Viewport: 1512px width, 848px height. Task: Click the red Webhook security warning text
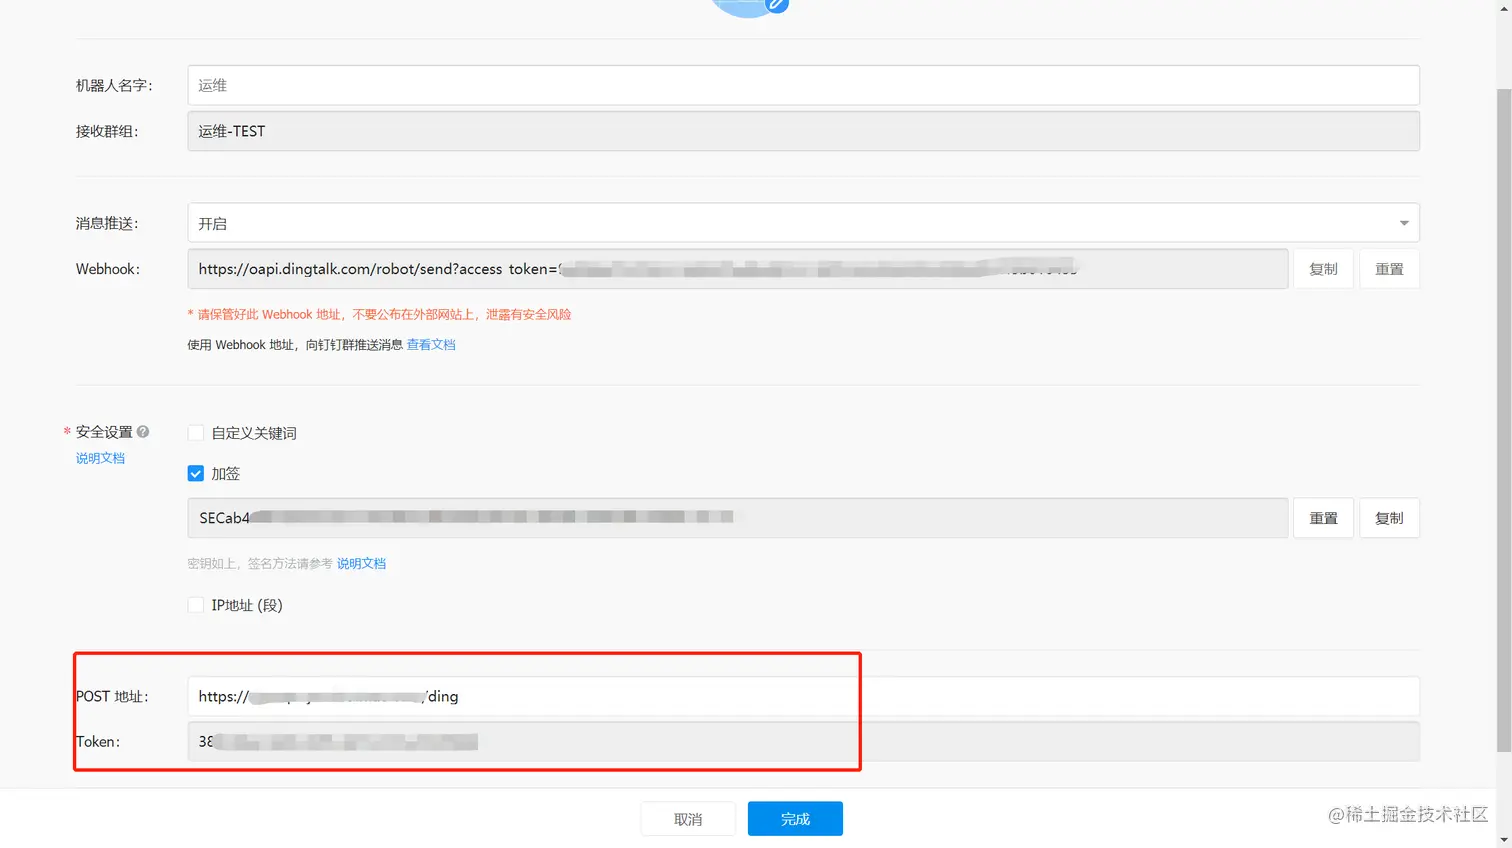(x=379, y=314)
